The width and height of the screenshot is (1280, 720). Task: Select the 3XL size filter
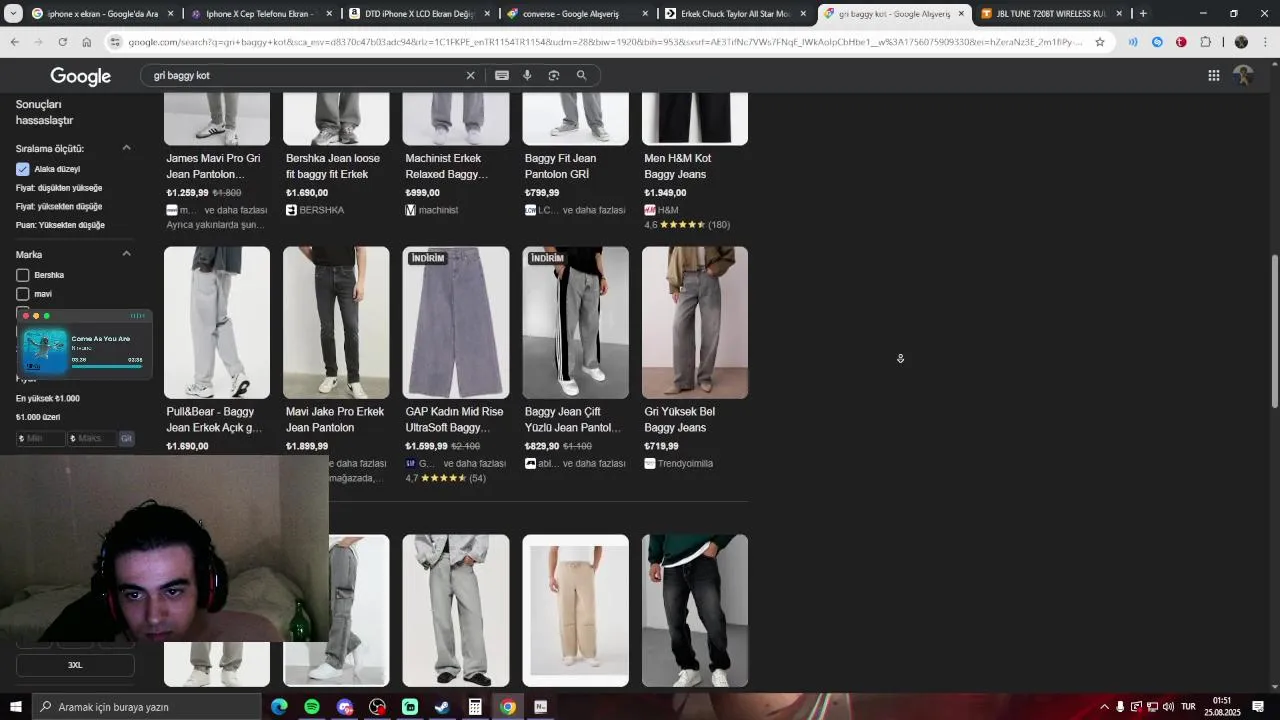point(75,665)
